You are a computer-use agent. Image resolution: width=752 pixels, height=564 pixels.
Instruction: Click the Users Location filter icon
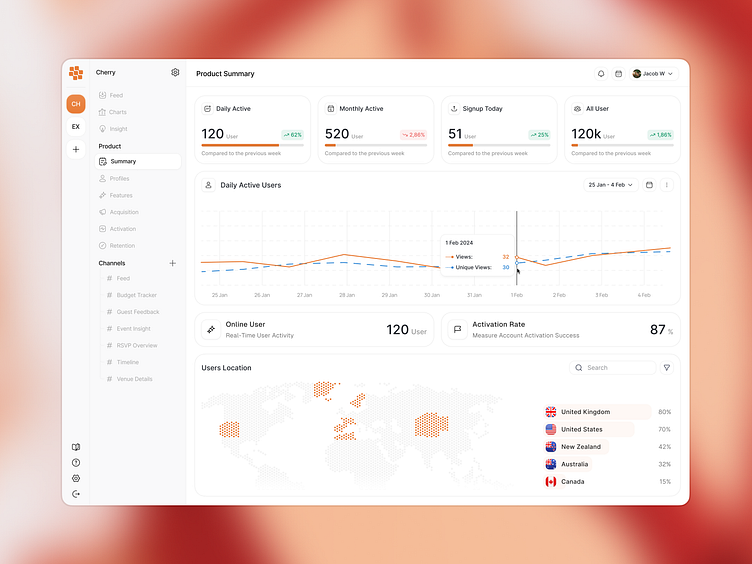point(667,368)
